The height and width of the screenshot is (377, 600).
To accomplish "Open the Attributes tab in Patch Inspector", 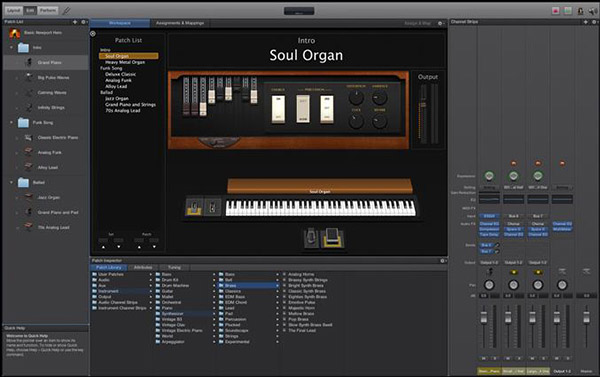I will (x=143, y=268).
